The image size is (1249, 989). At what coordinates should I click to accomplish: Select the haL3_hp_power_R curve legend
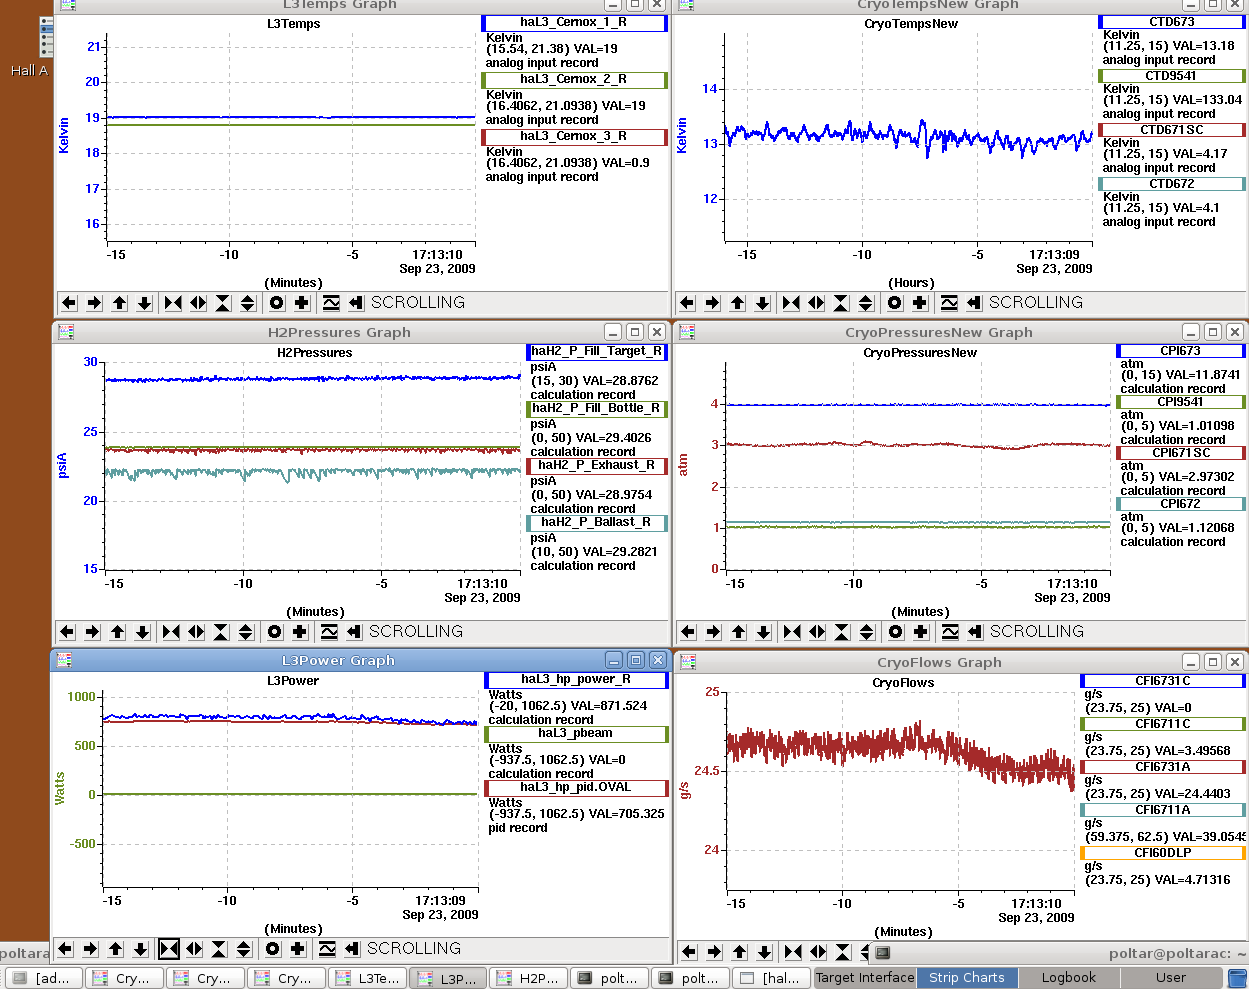(x=576, y=680)
